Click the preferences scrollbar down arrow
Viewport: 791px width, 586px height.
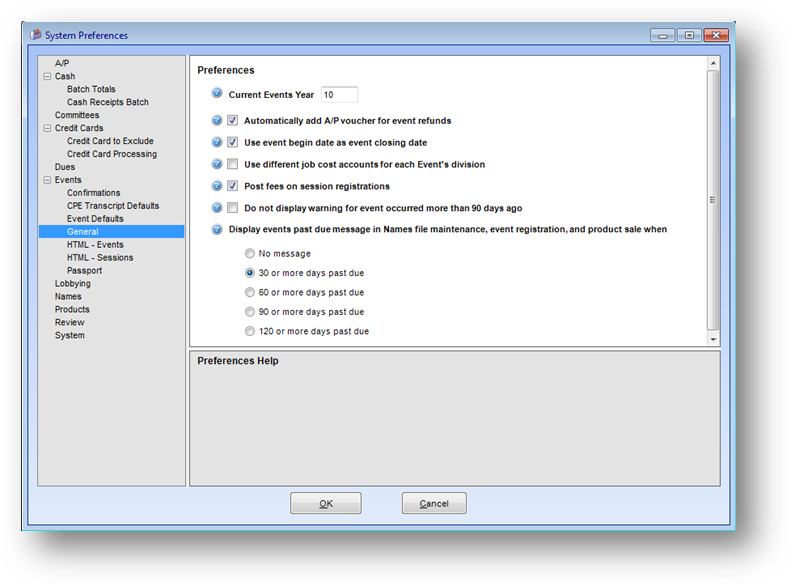[x=713, y=339]
